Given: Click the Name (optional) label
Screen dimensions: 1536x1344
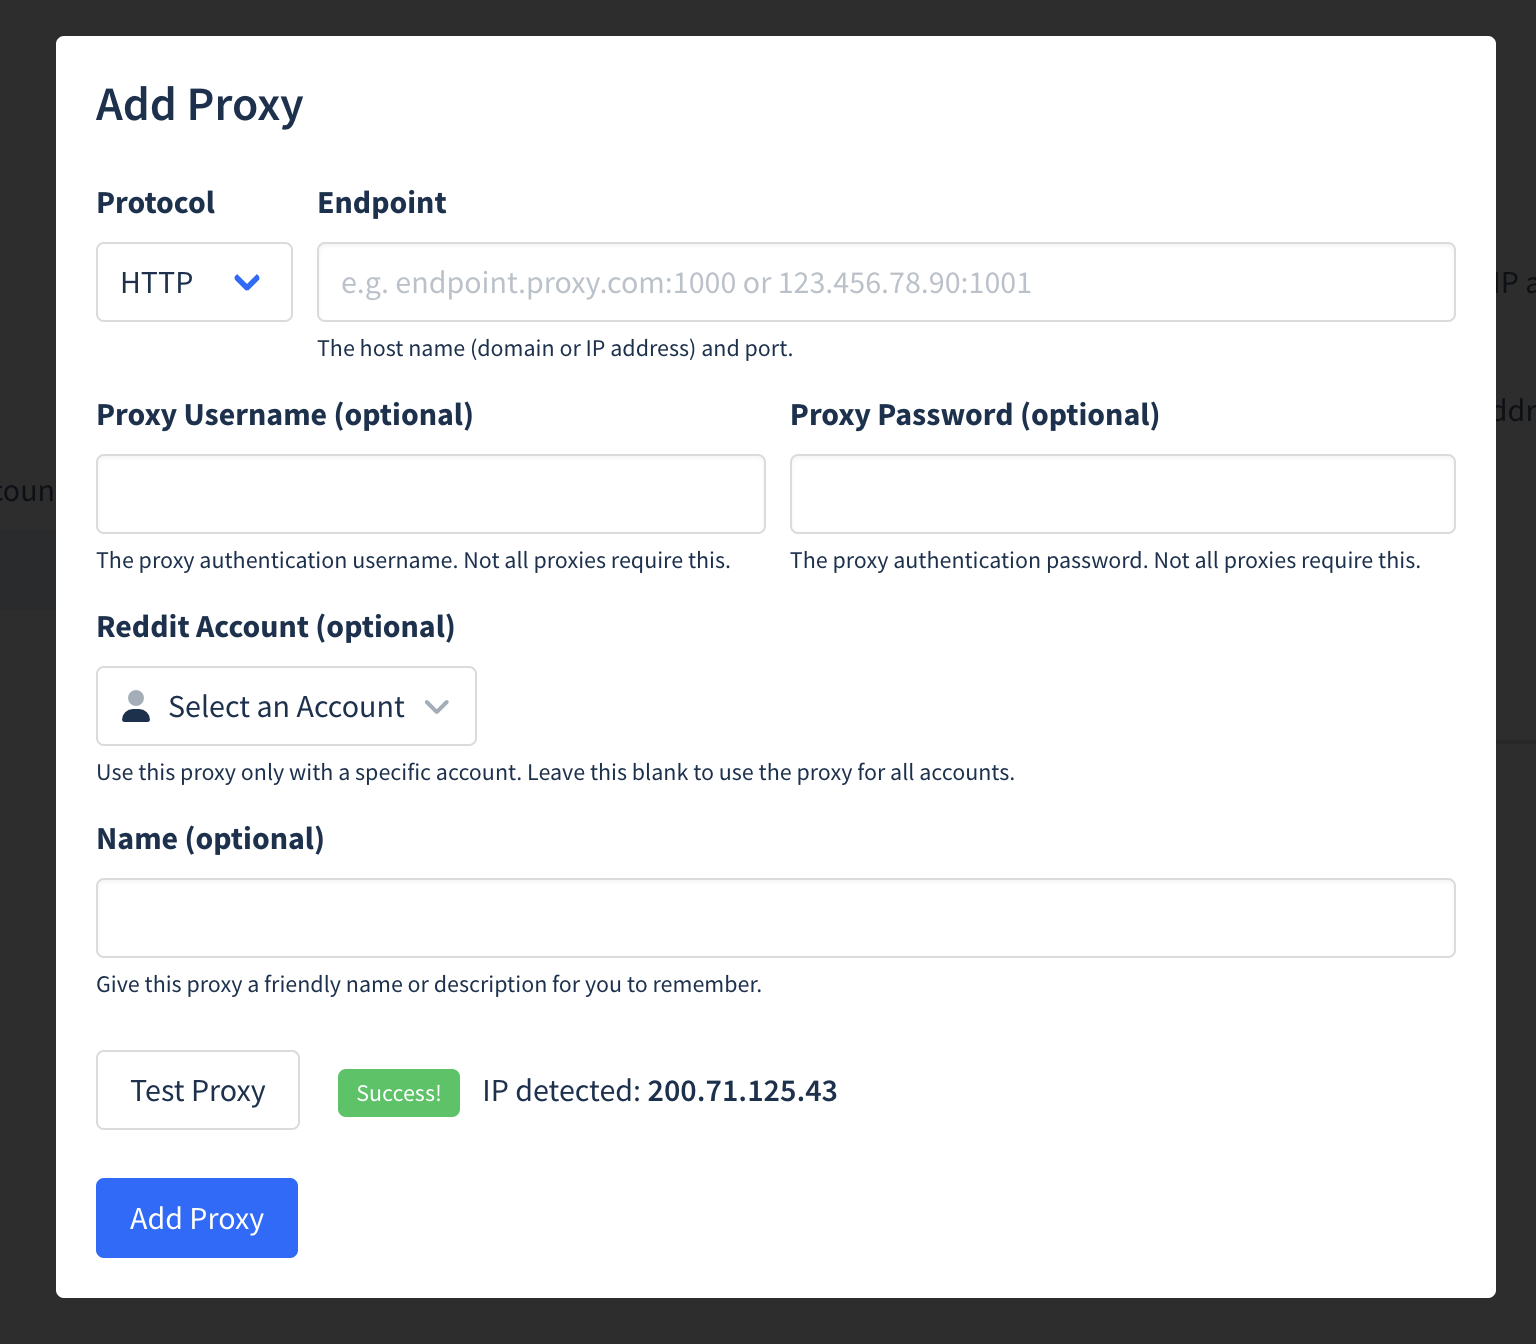Looking at the screenshot, I should point(211,839).
